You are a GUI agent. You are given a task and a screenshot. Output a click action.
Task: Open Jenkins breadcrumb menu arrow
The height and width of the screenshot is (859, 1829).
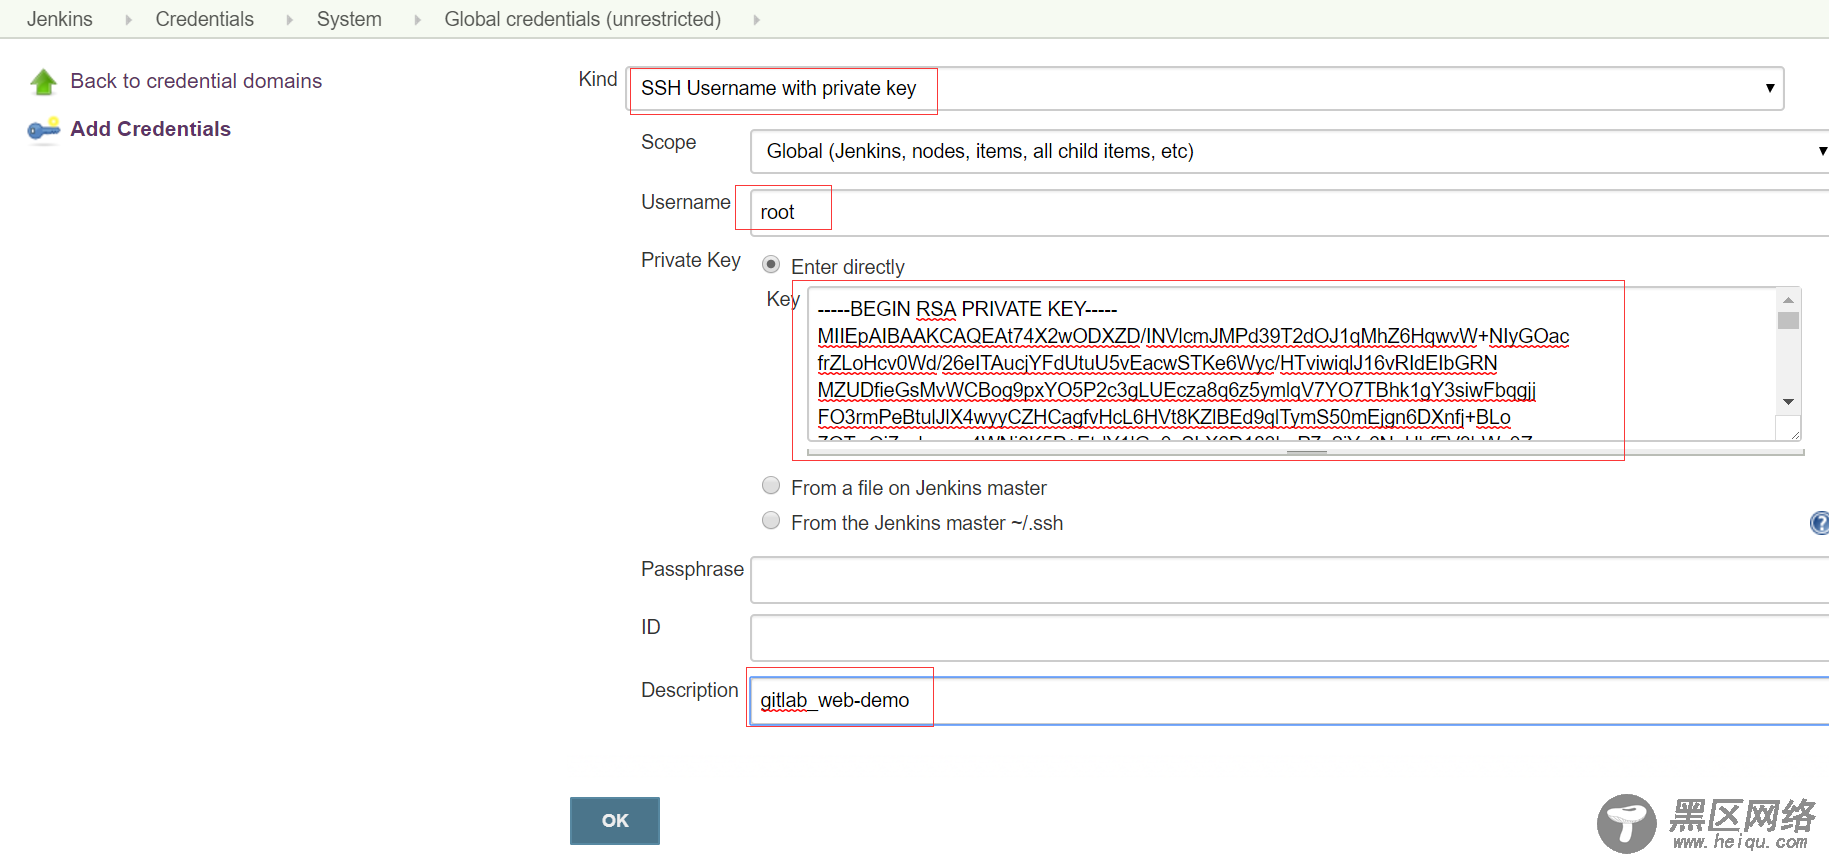[128, 20]
